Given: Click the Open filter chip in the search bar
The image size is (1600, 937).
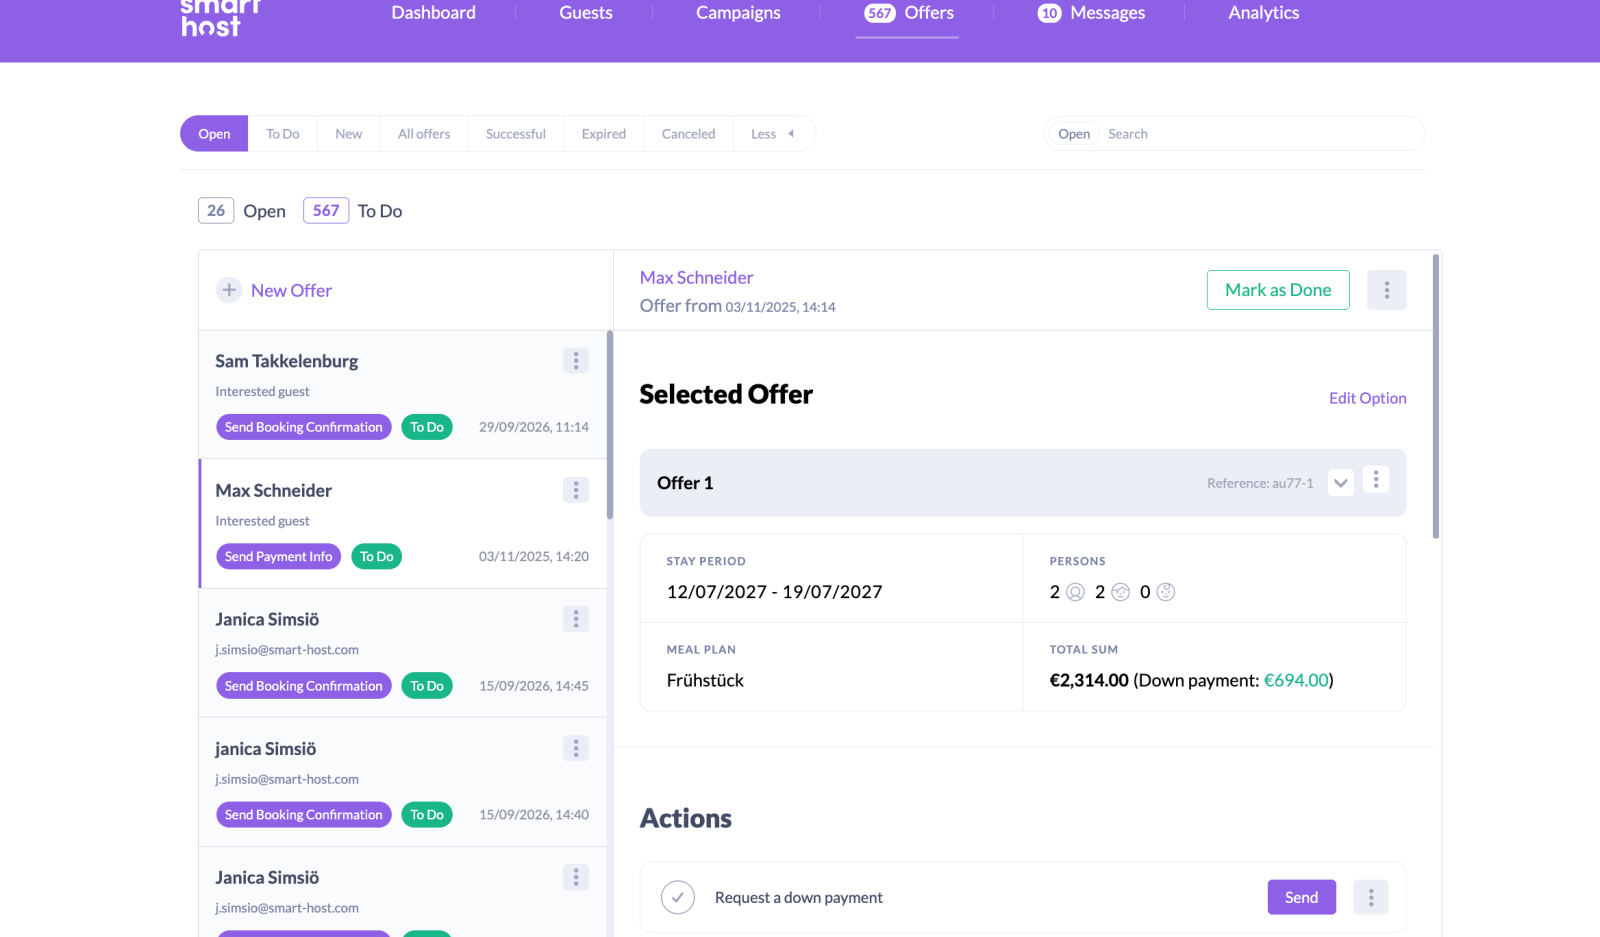Looking at the screenshot, I should coord(1074,134).
